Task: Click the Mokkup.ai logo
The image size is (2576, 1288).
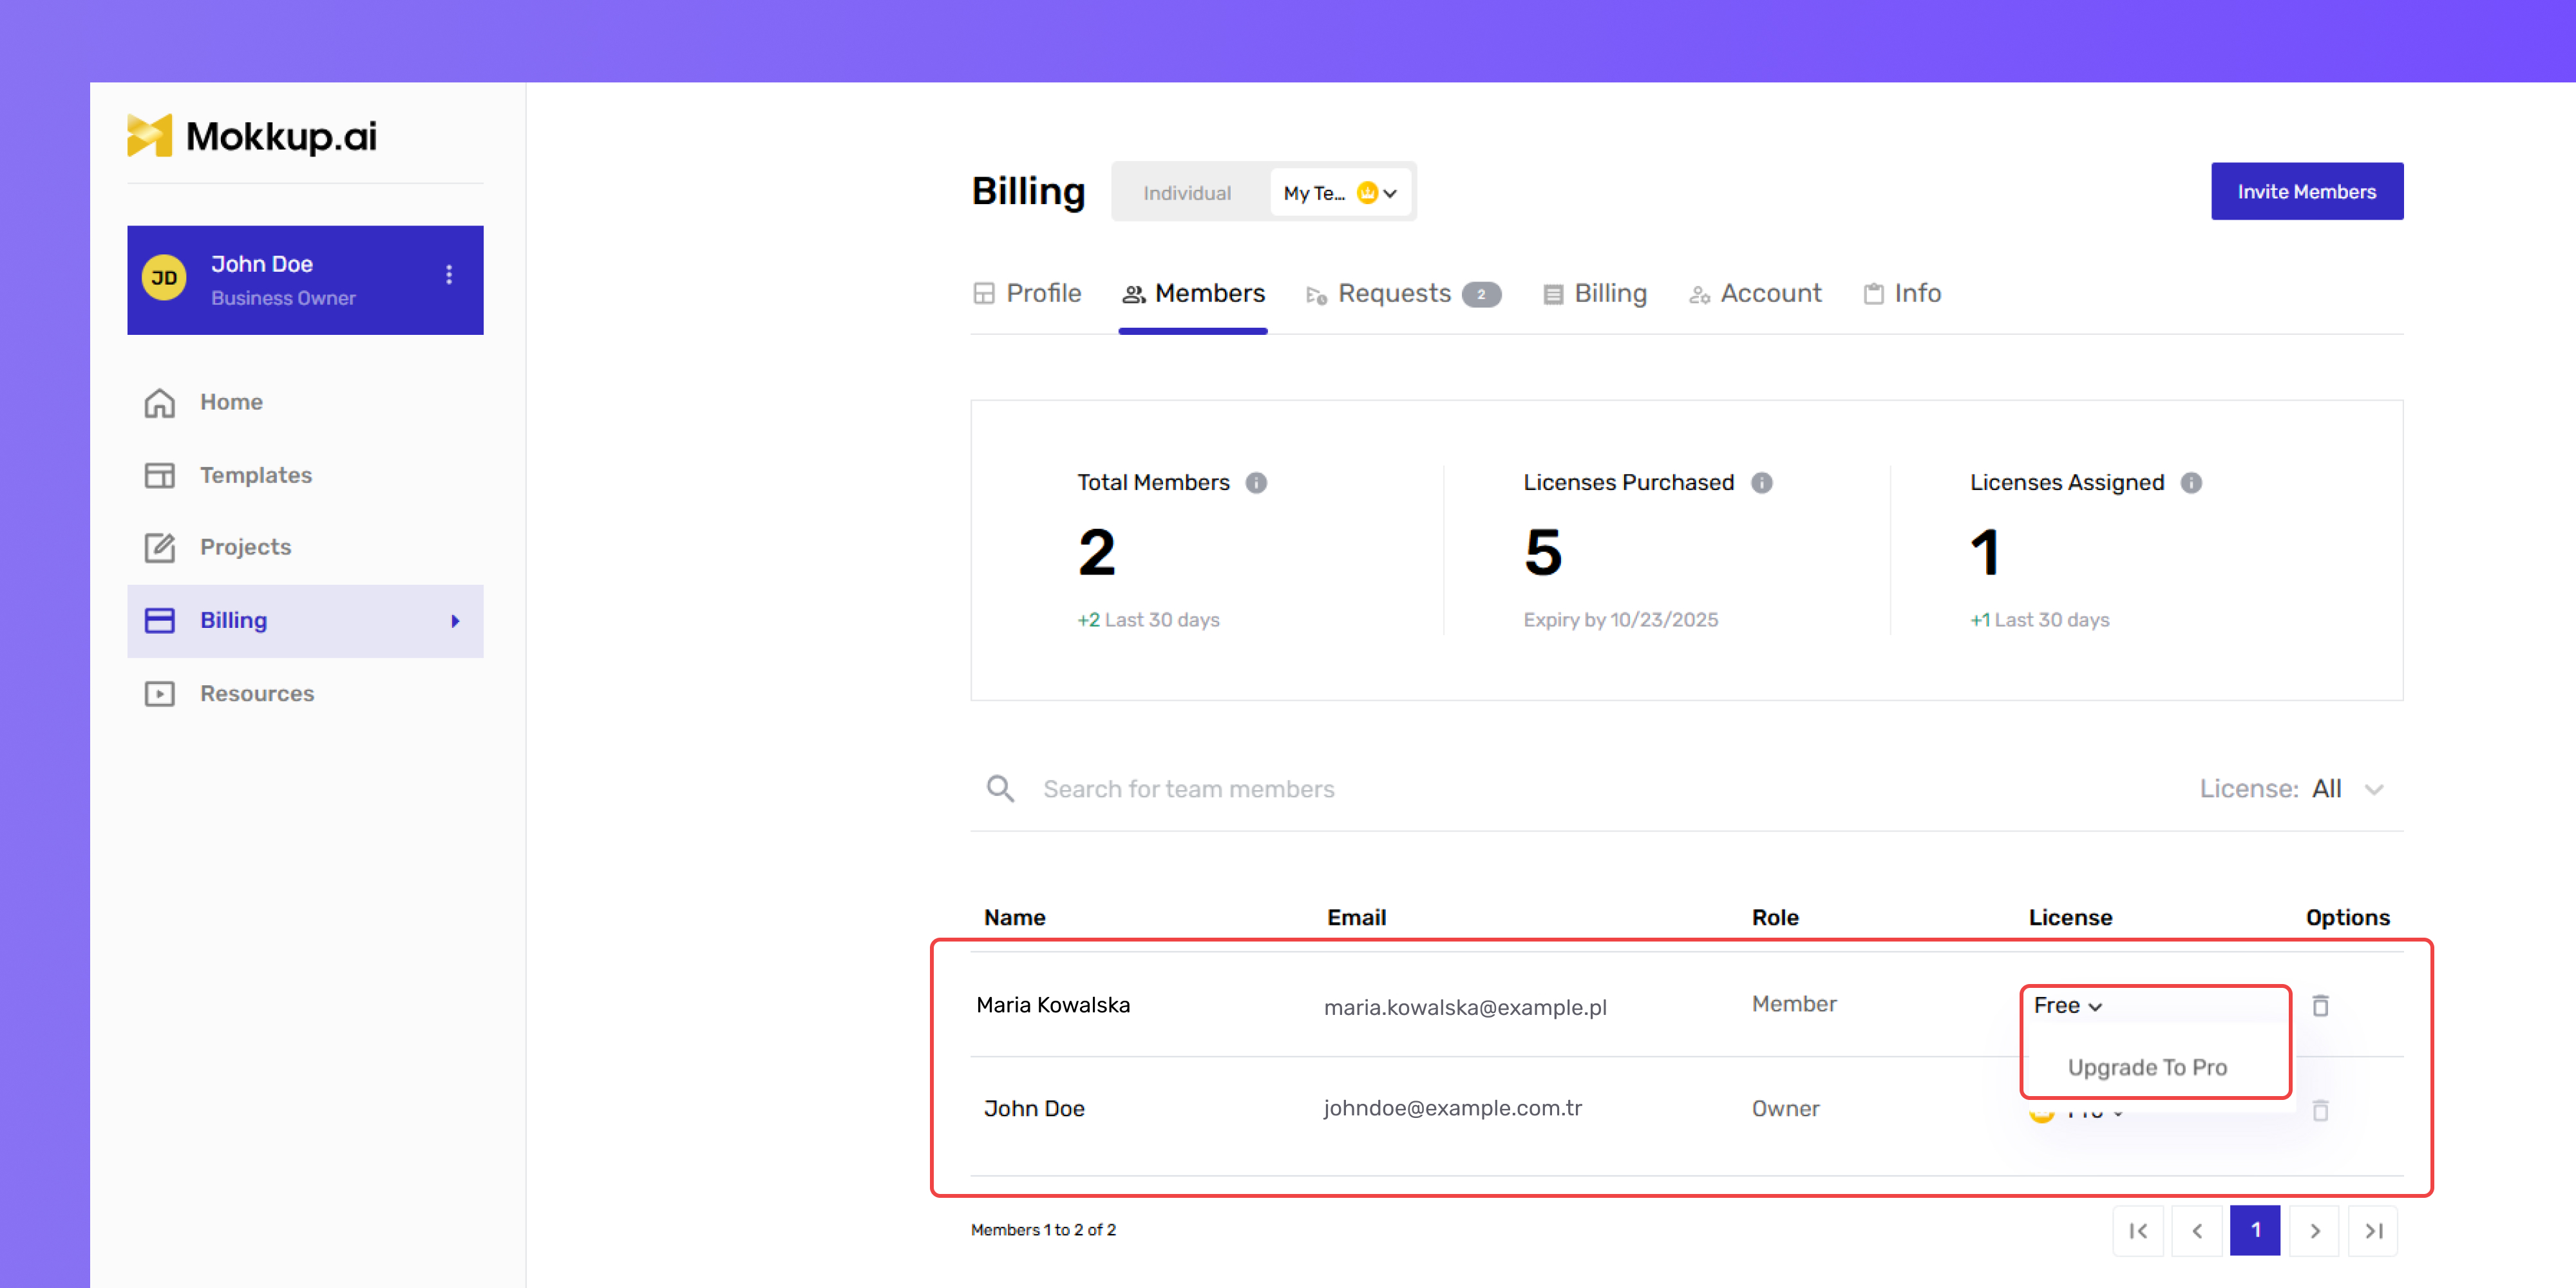Action: click(252, 136)
